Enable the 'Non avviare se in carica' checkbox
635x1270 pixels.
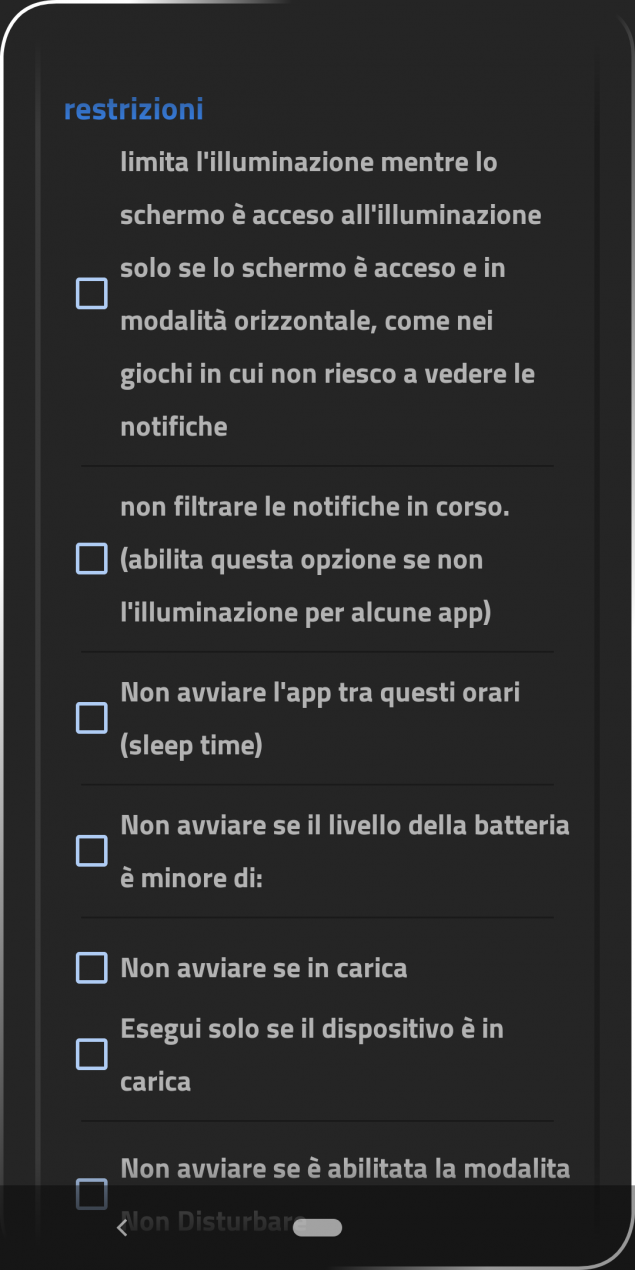pos(92,968)
